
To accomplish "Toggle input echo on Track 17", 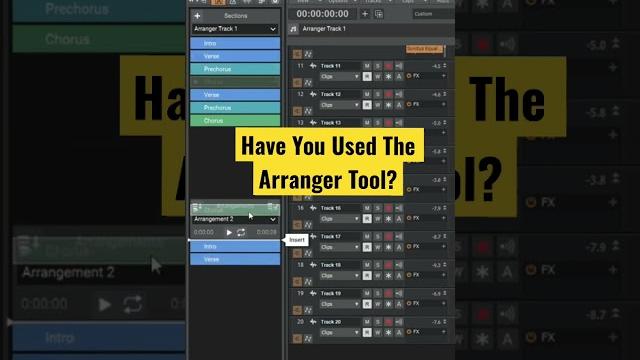I will tap(399, 237).
